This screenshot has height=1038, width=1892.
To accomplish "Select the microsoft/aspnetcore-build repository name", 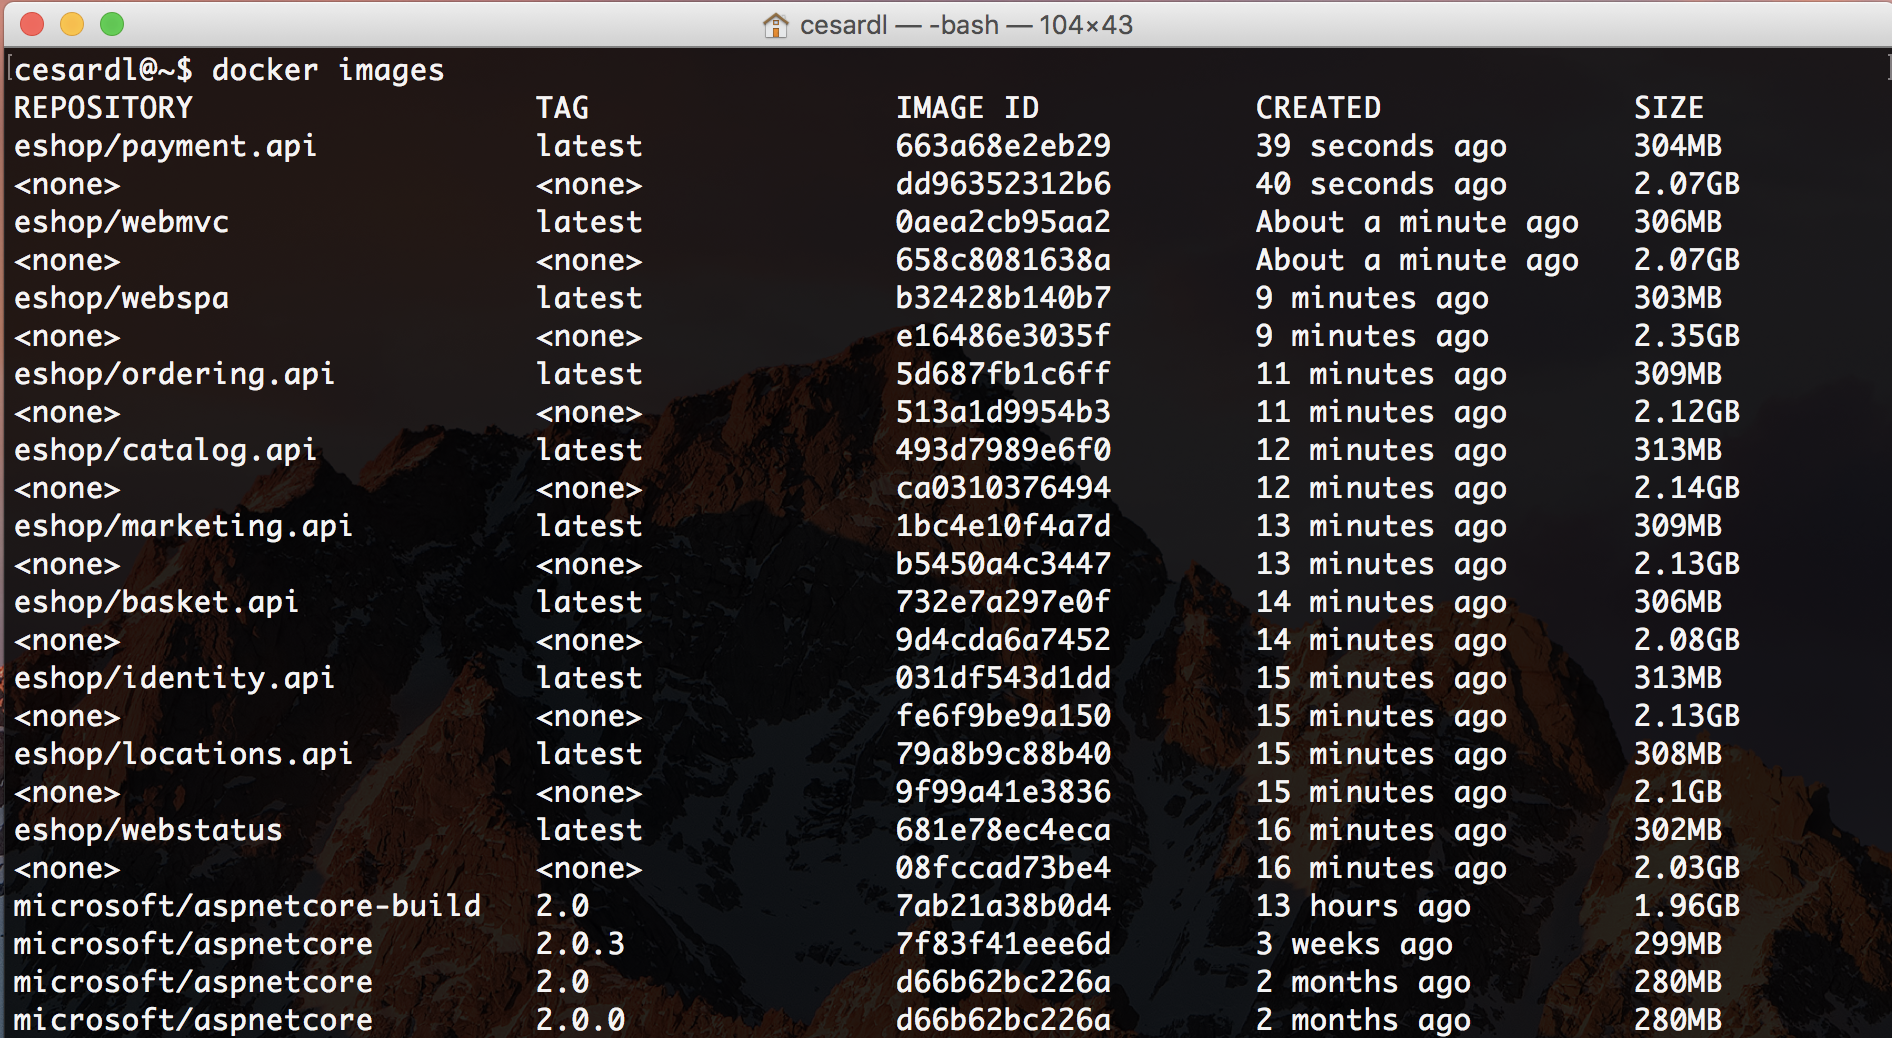I will pyautogui.click(x=247, y=906).
